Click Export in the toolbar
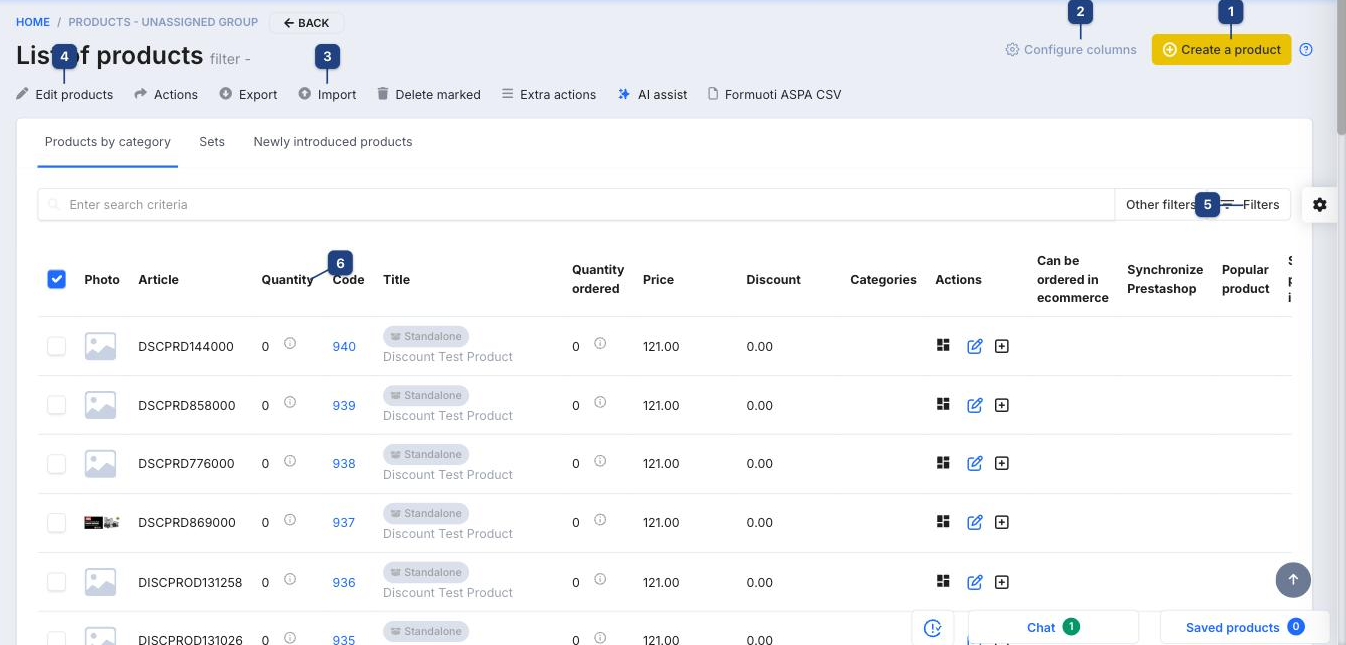Image resolution: width=1346 pixels, height=645 pixels. [x=248, y=94]
